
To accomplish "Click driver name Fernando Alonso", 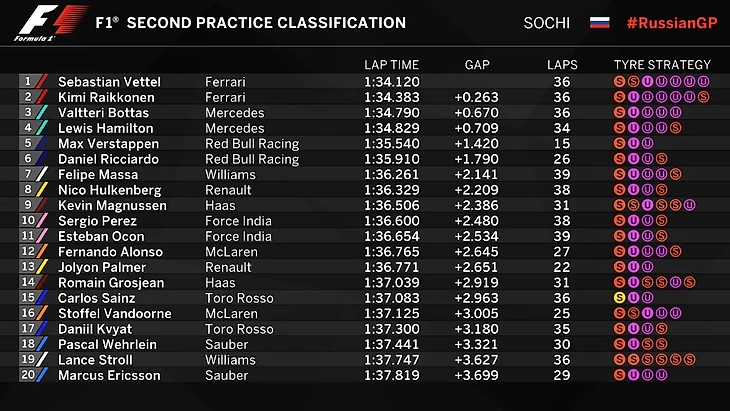I will point(103,252).
